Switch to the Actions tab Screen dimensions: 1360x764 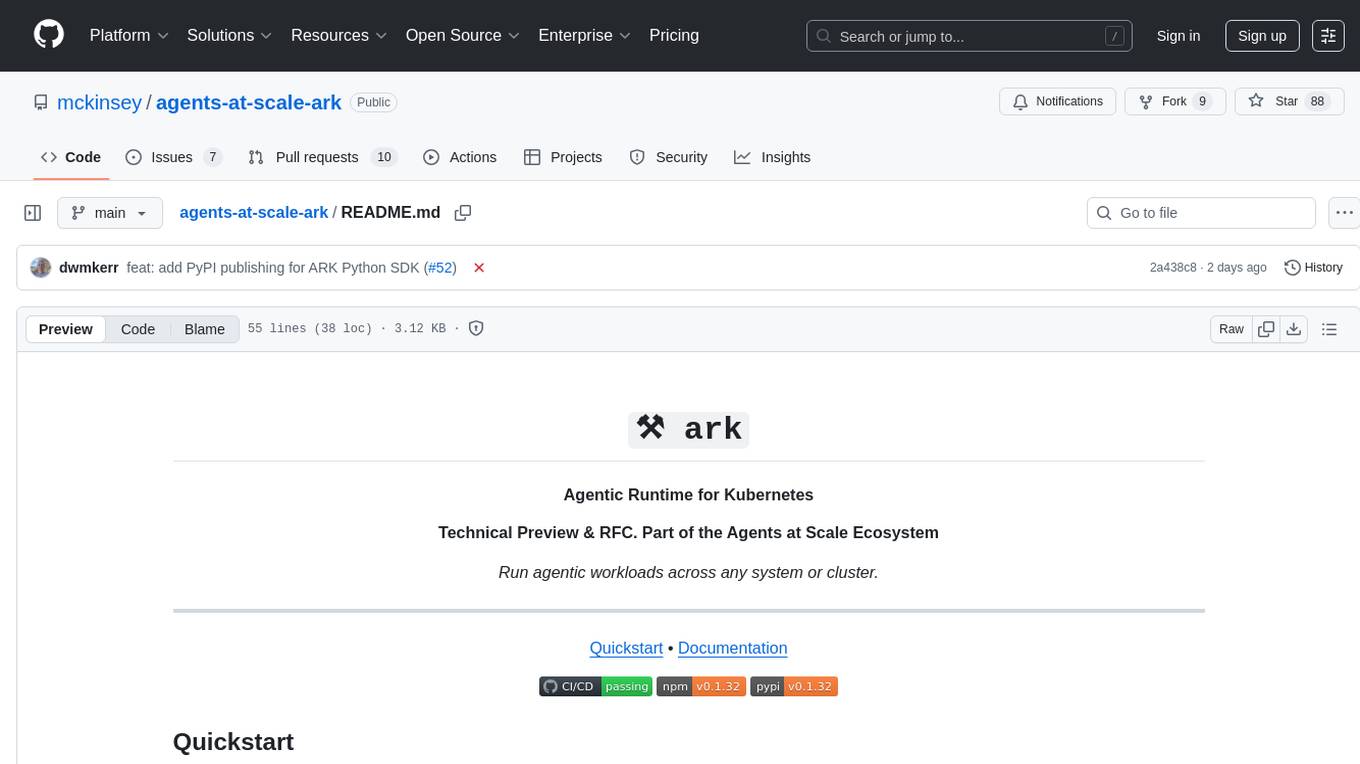tap(460, 157)
